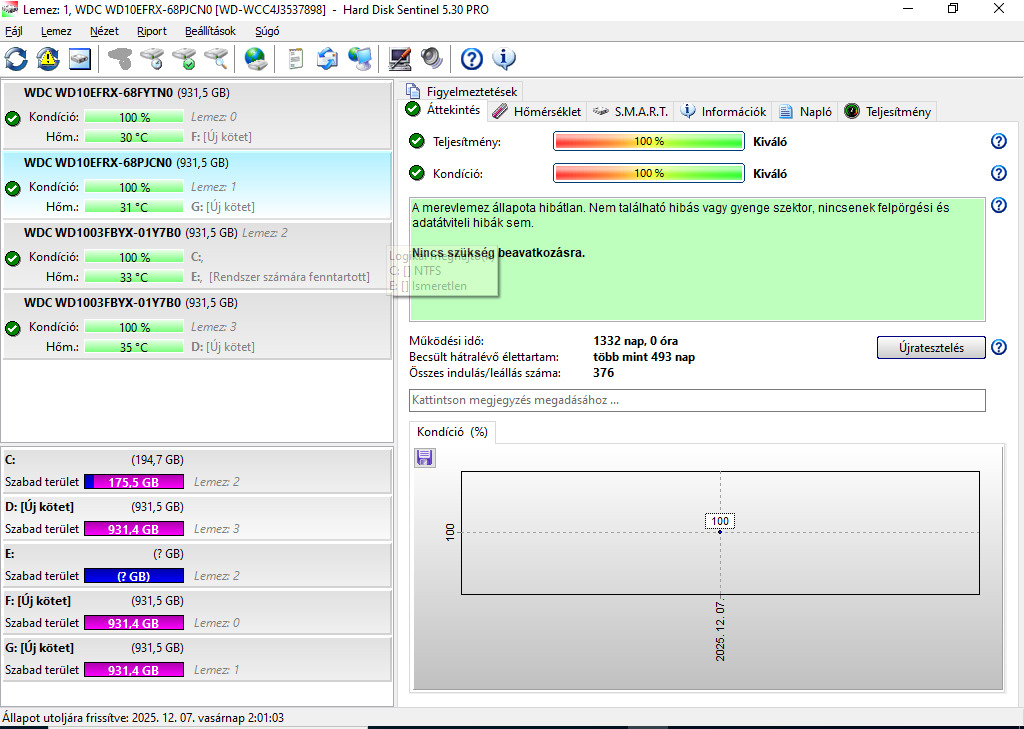The image size is (1024, 729).
Task: Open the Figyelmeztetések tab
Action: click(x=462, y=91)
